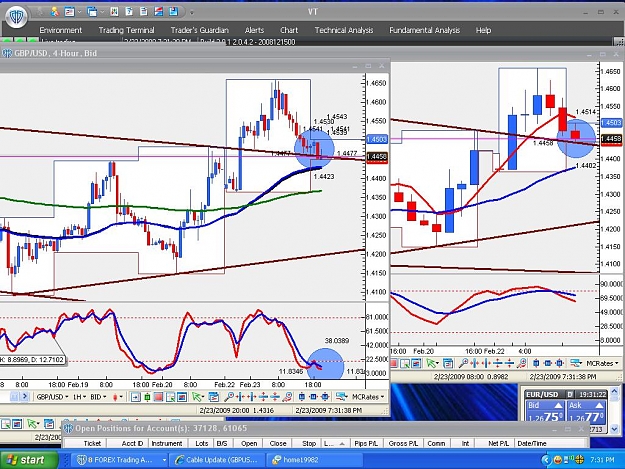Click the EUR/USD Ask rate tile
The width and height of the screenshot is (625, 469).
586,412
